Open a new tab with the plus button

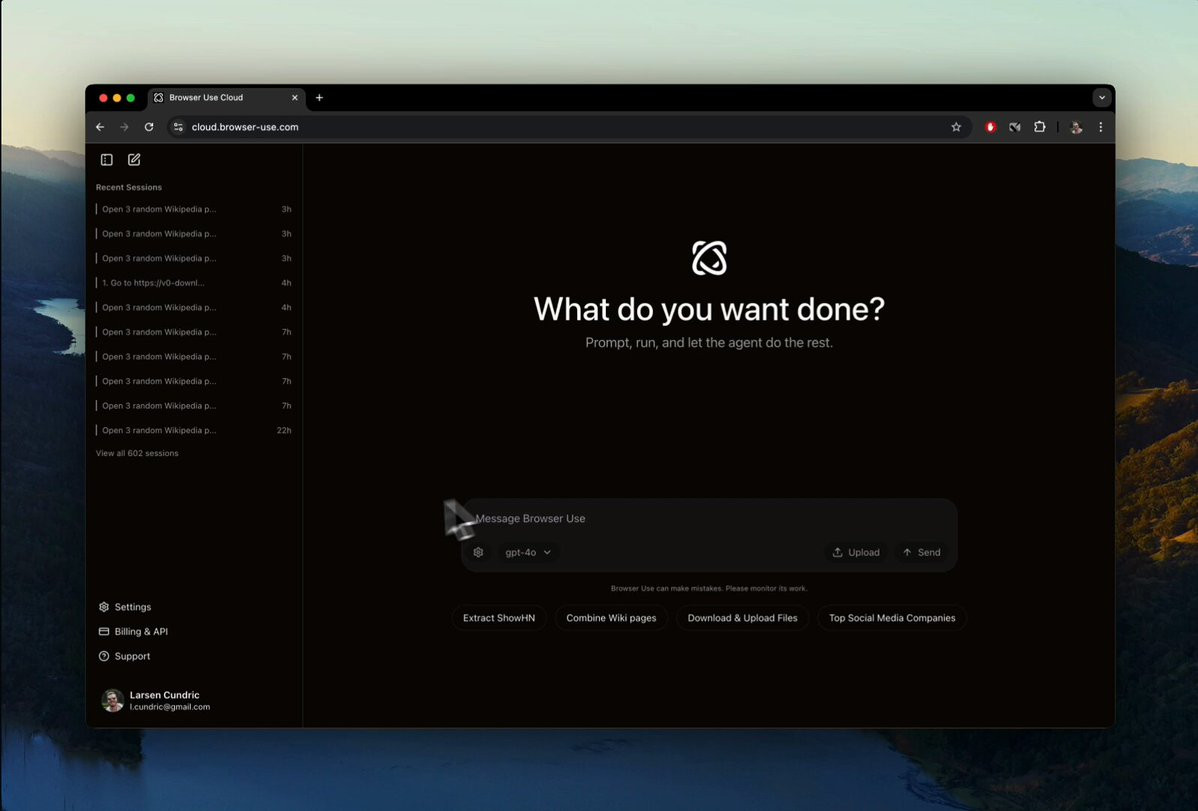tap(319, 98)
